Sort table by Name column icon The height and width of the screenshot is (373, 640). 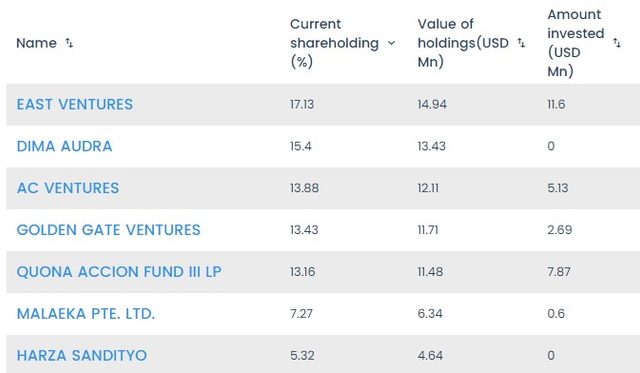69,43
